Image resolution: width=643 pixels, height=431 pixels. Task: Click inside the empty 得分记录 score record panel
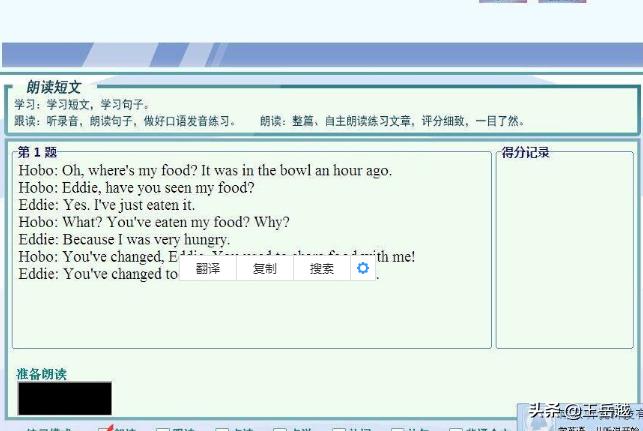tap(565, 252)
